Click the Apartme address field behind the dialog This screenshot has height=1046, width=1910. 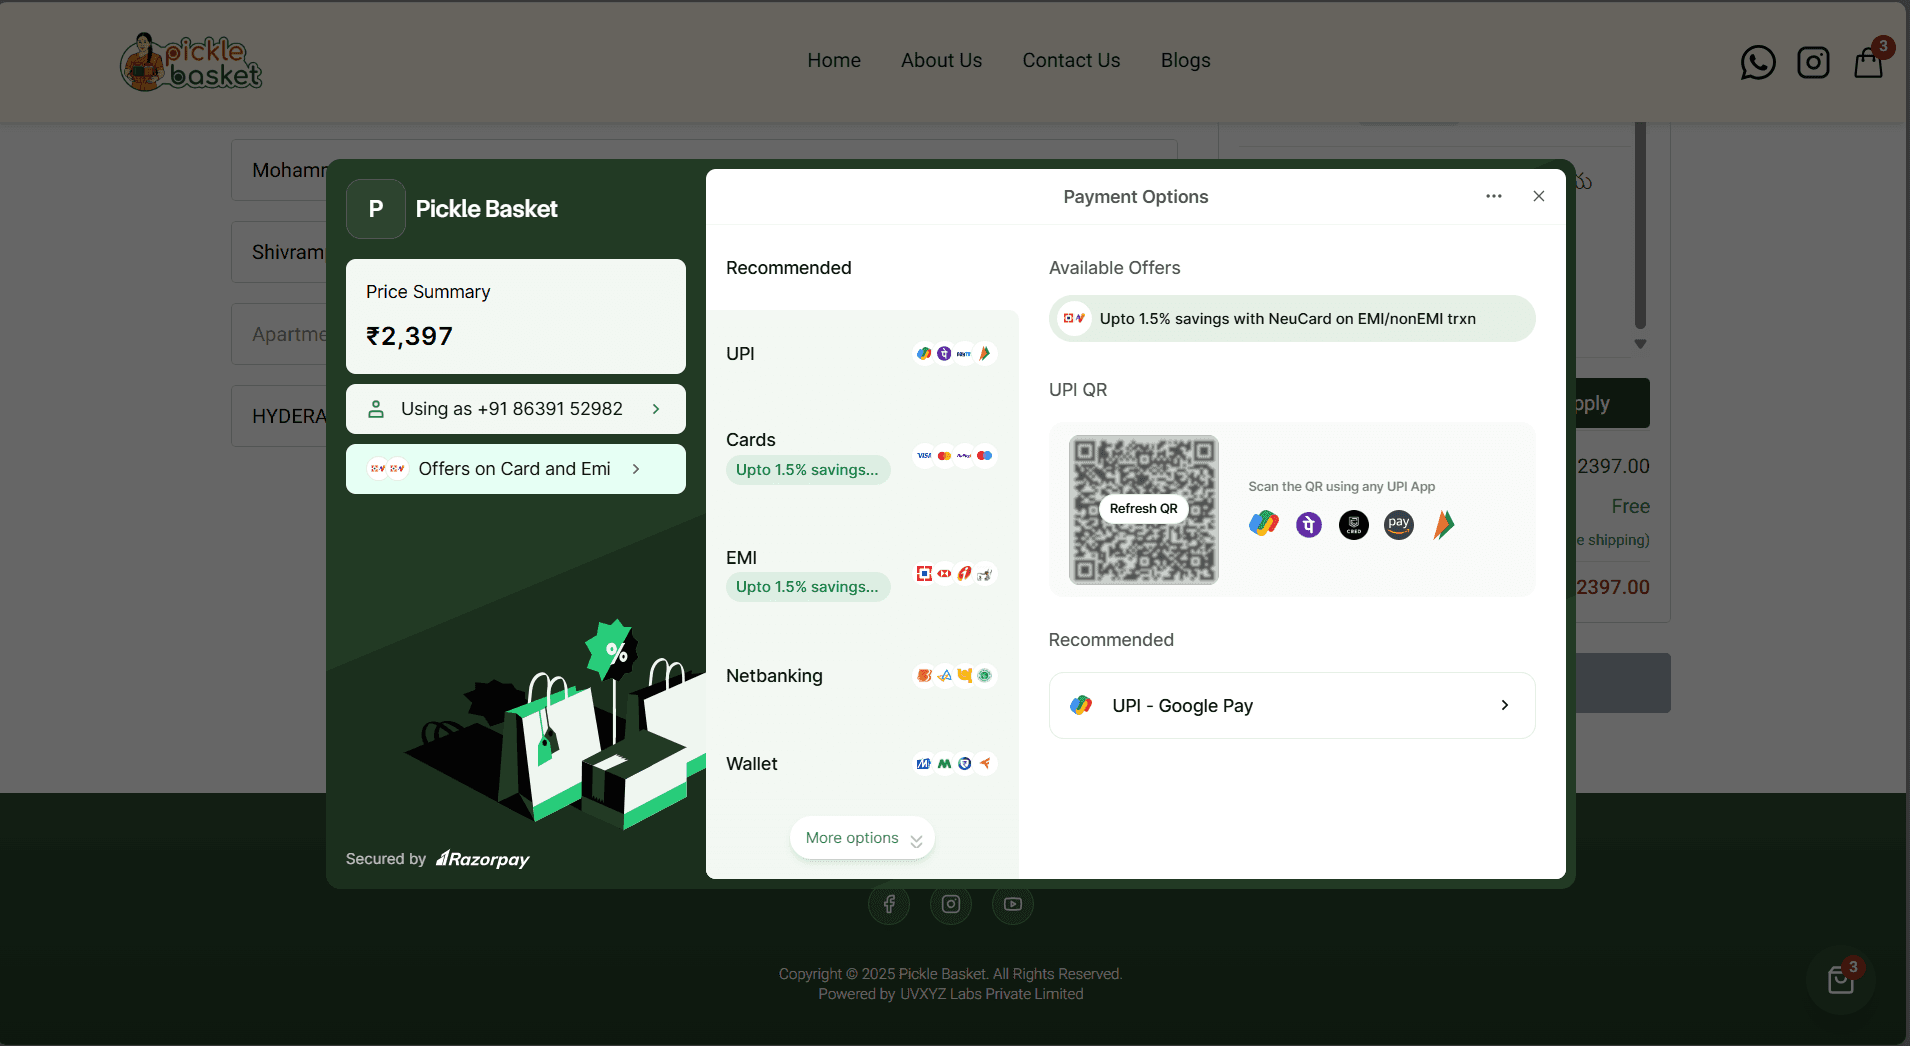pos(279,334)
